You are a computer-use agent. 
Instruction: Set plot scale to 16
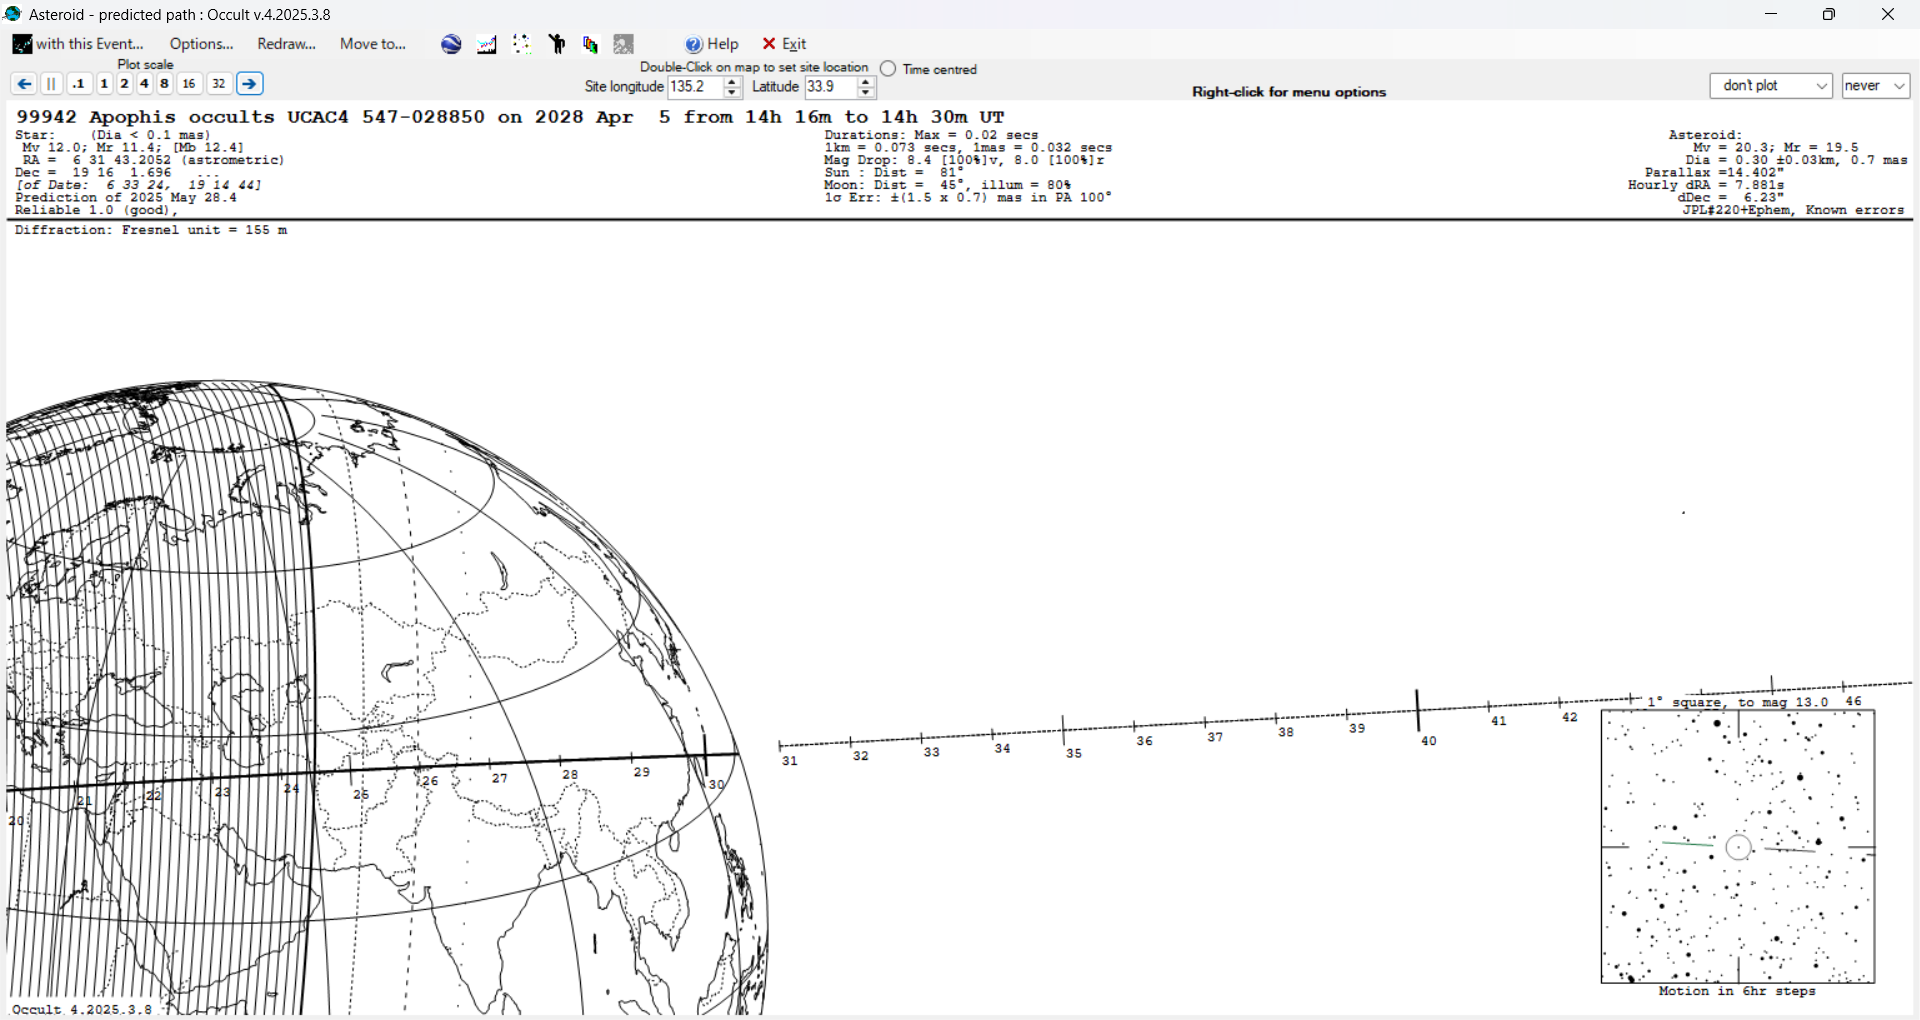click(189, 84)
